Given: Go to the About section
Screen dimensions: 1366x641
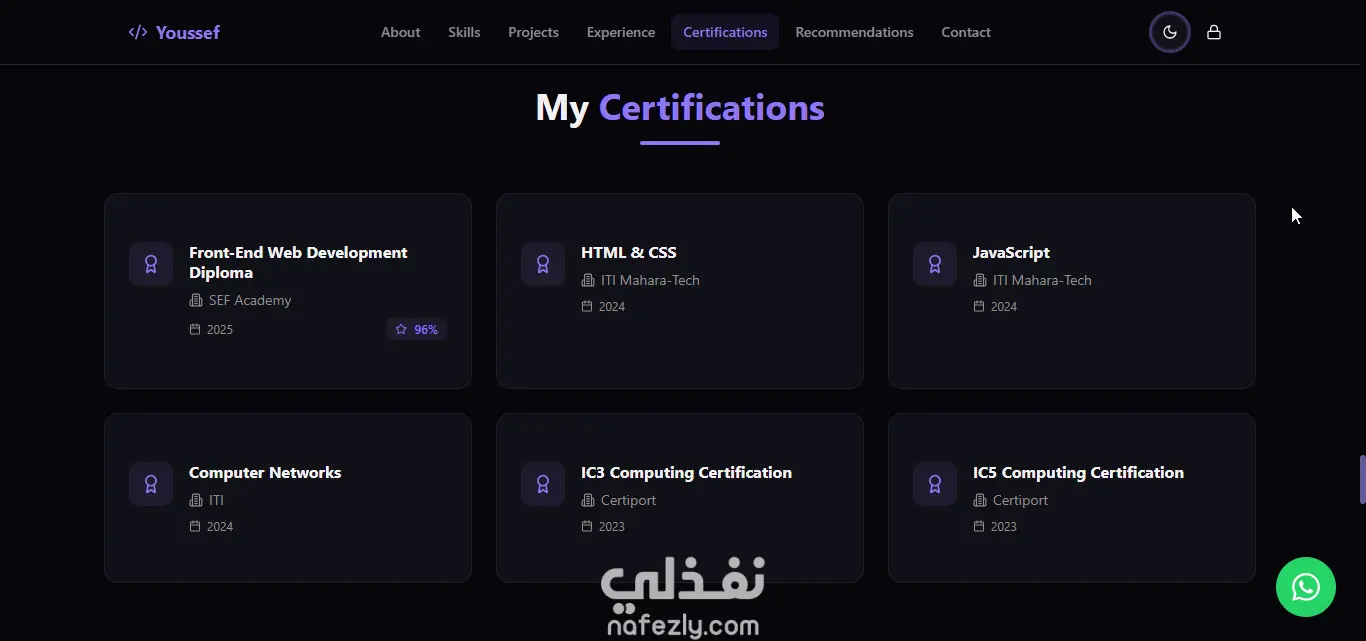Looking at the screenshot, I should [400, 32].
